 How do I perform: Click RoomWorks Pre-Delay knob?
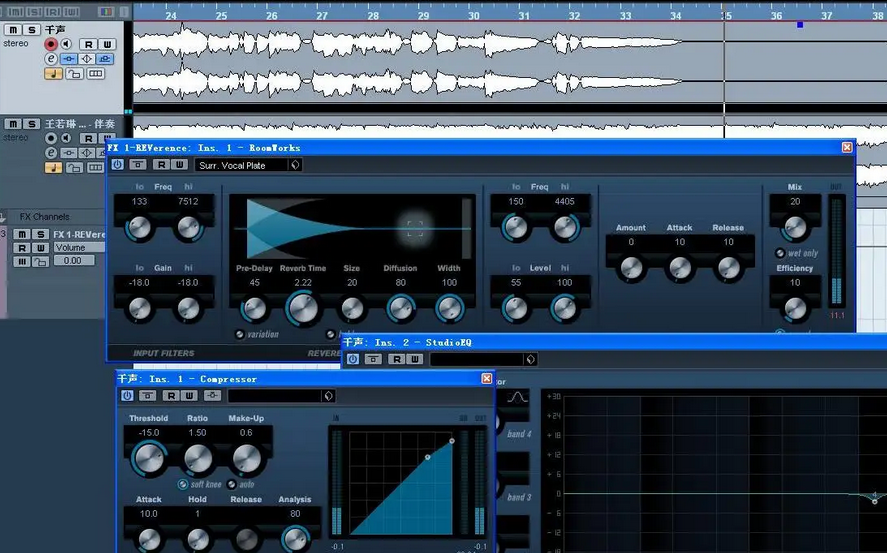[255, 309]
